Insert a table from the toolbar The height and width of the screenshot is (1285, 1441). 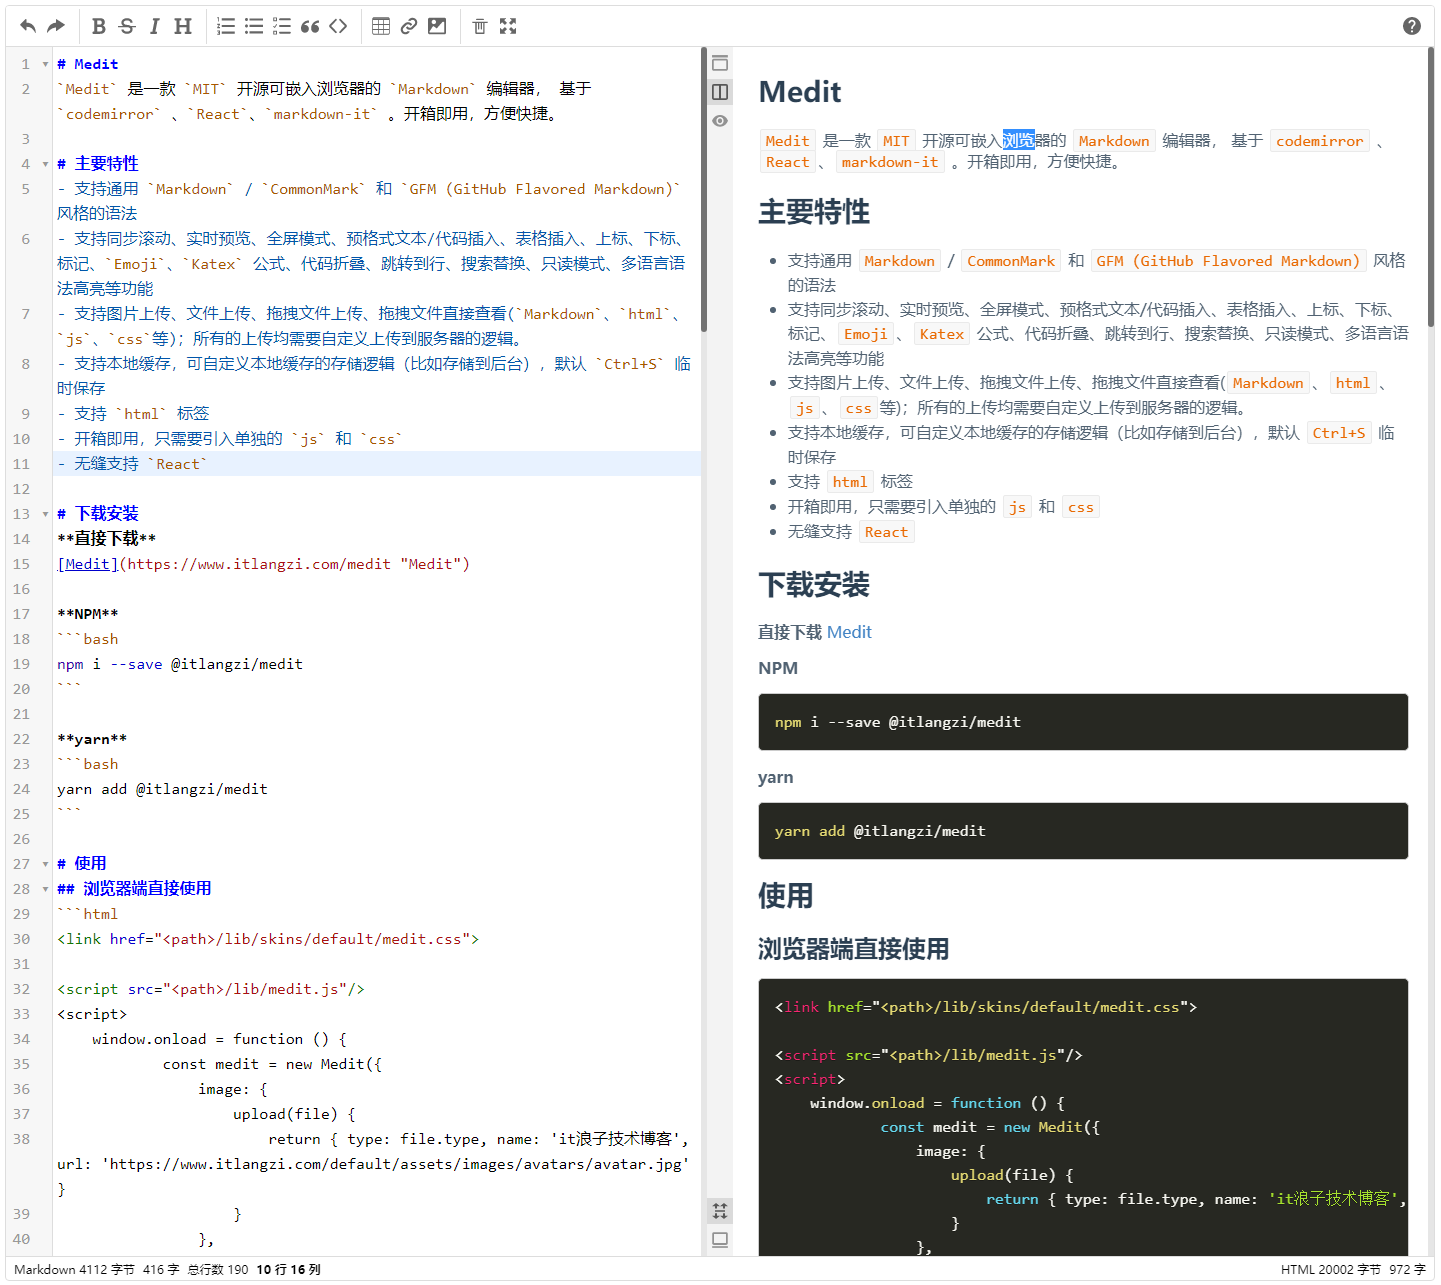(x=381, y=26)
